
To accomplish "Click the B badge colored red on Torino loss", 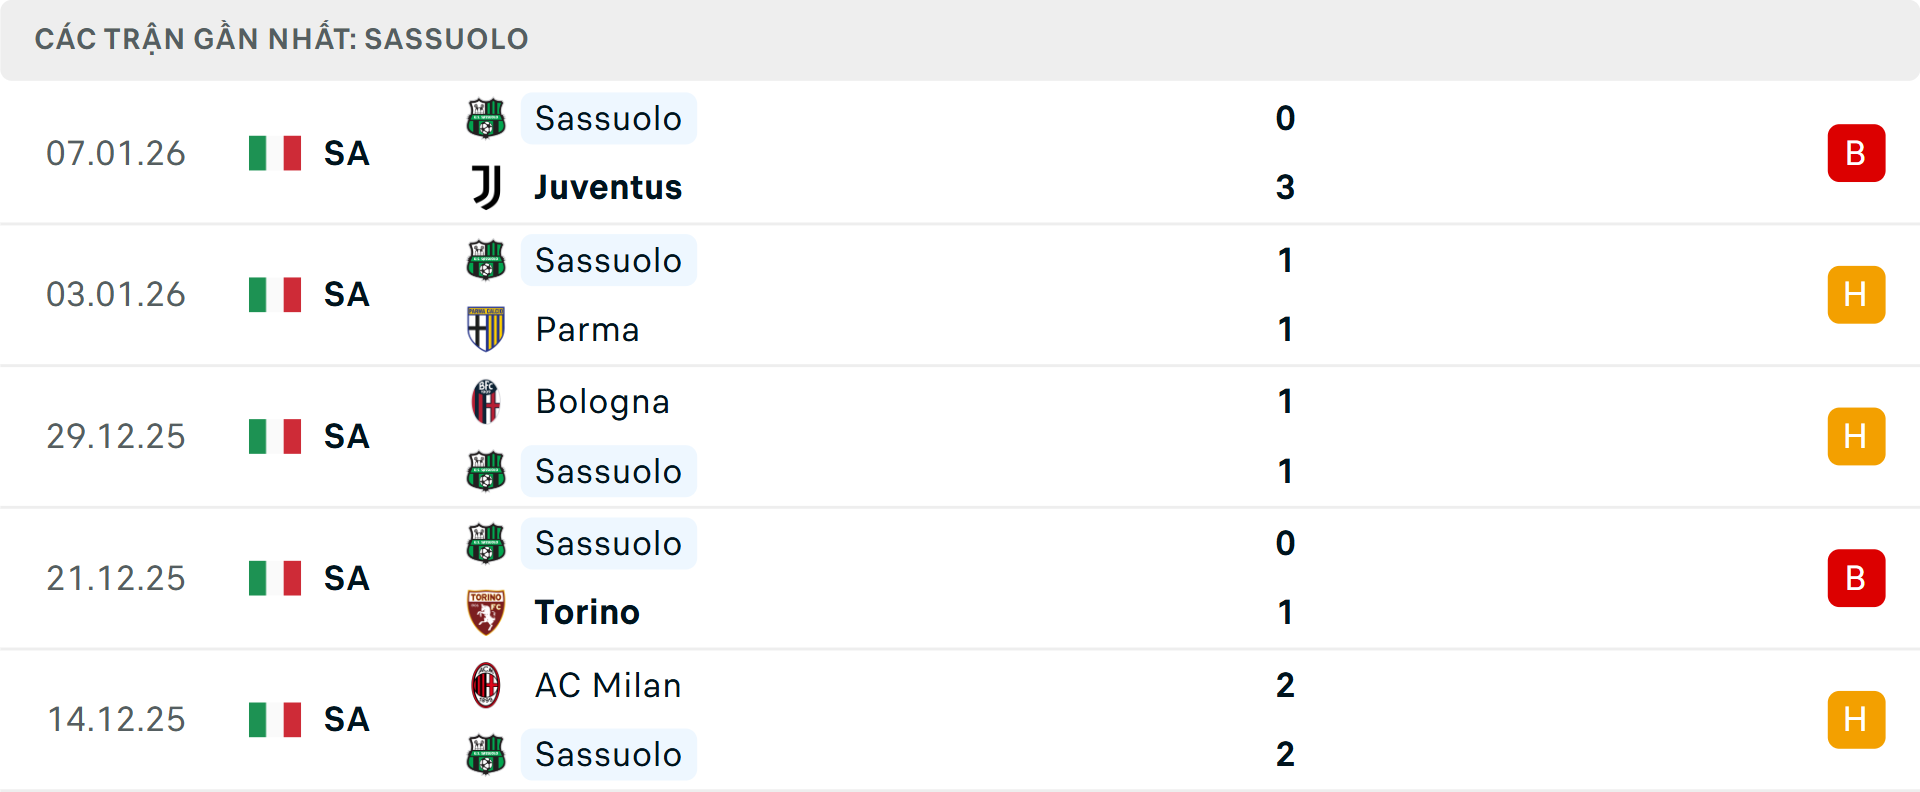I will point(1857,577).
